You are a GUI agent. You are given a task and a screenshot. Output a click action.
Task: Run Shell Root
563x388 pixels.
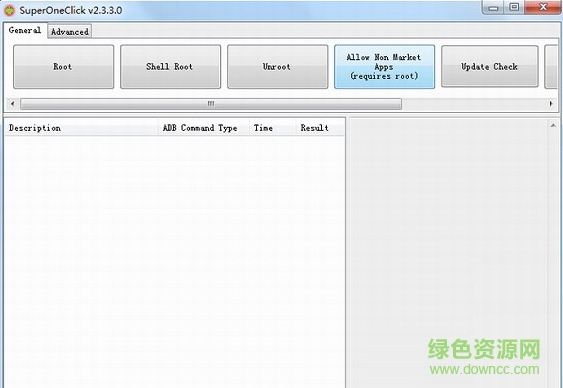pyautogui.click(x=171, y=67)
